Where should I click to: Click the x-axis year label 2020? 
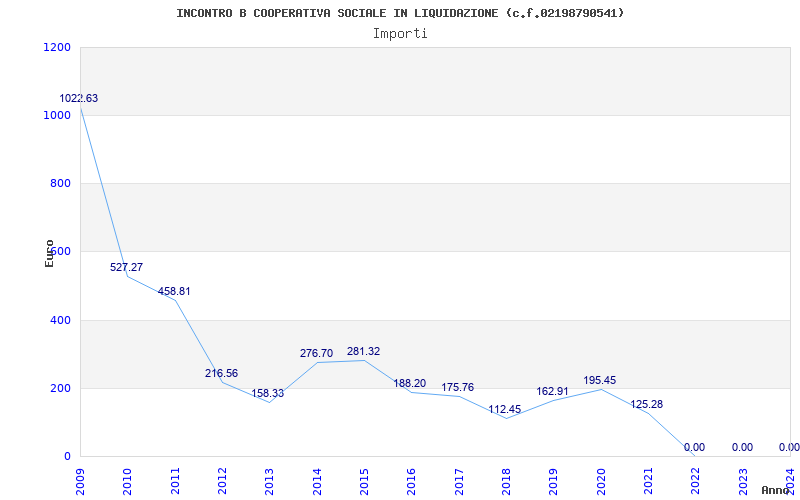(x=601, y=481)
